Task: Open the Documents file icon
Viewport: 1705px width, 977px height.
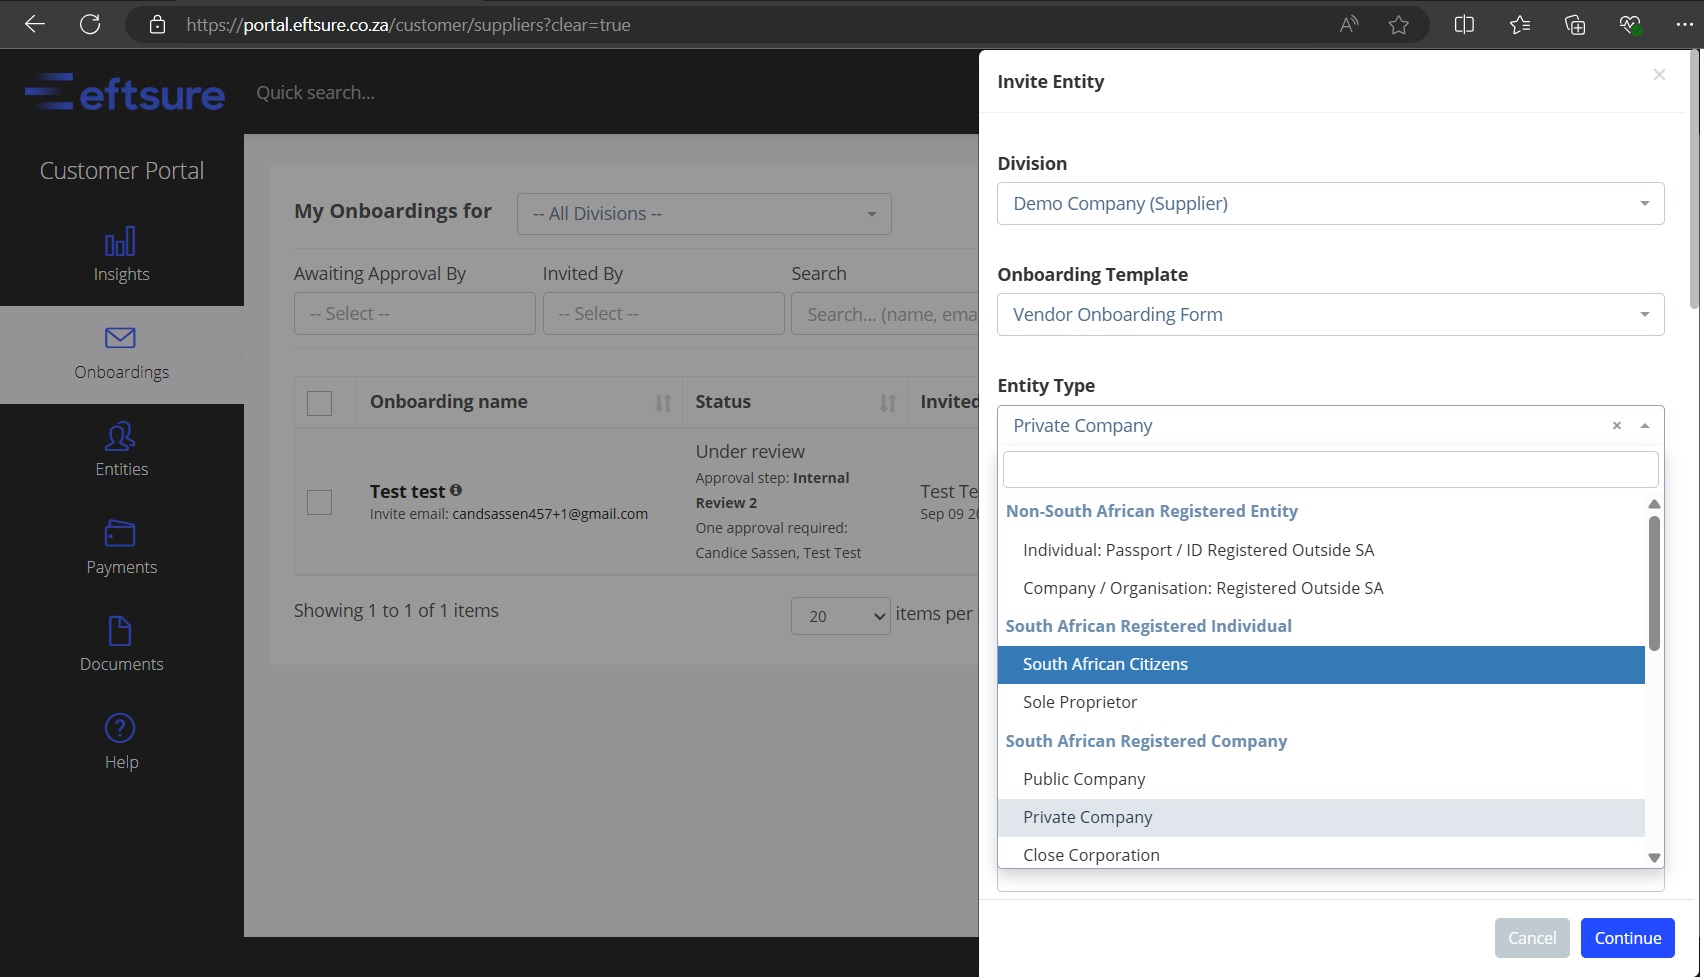Action: coord(120,631)
